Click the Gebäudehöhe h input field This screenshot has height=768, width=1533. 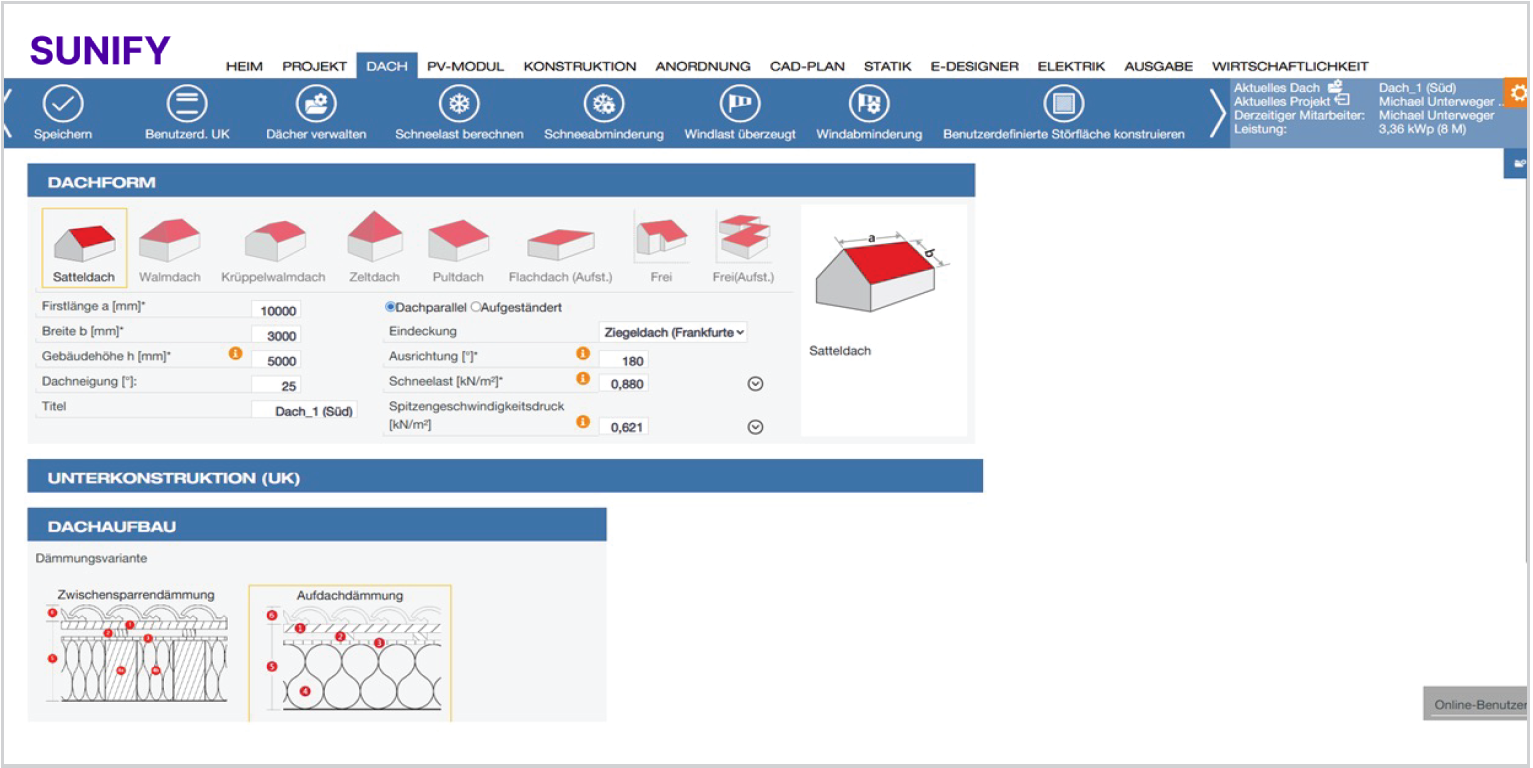275,360
